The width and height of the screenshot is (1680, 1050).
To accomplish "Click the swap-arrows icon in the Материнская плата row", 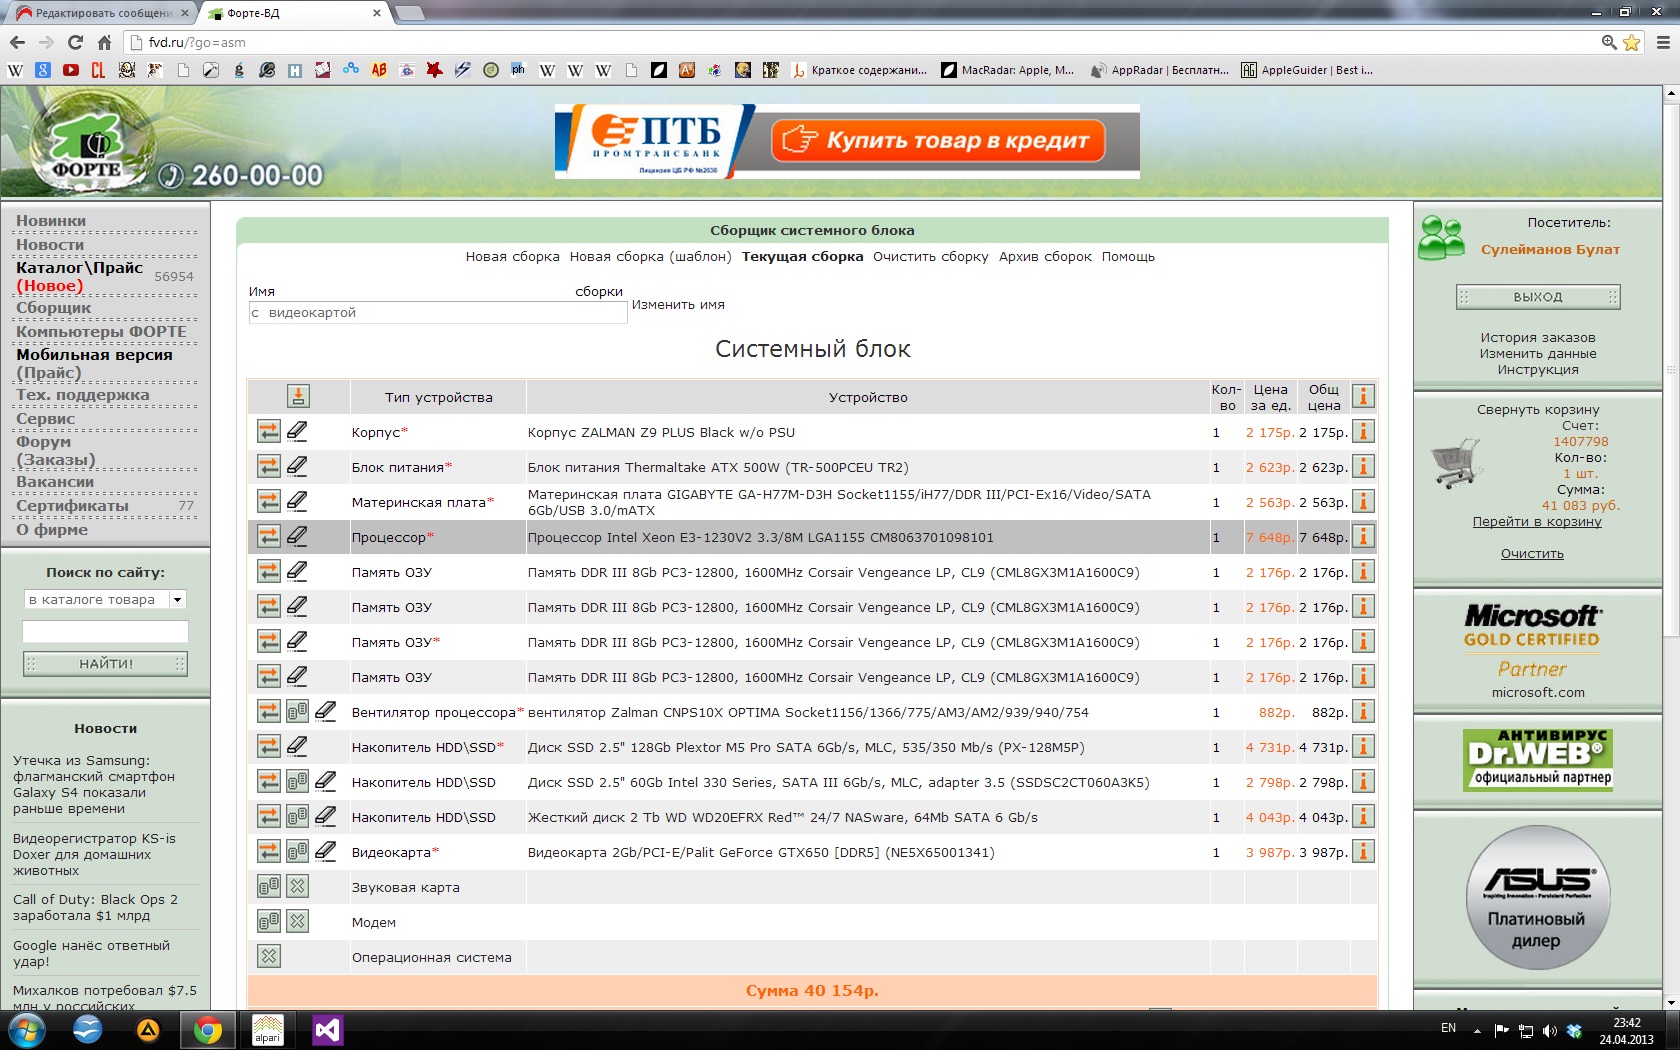I will coord(269,501).
